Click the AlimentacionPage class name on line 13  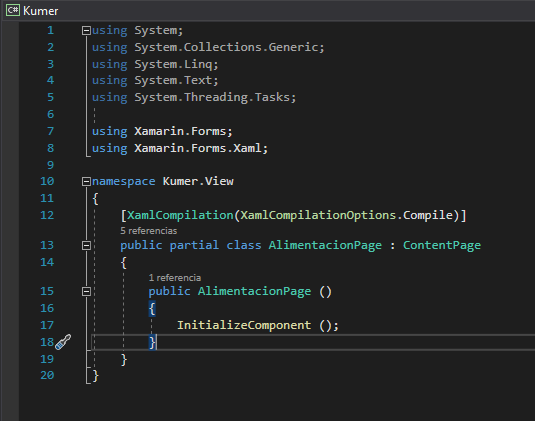point(325,245)
